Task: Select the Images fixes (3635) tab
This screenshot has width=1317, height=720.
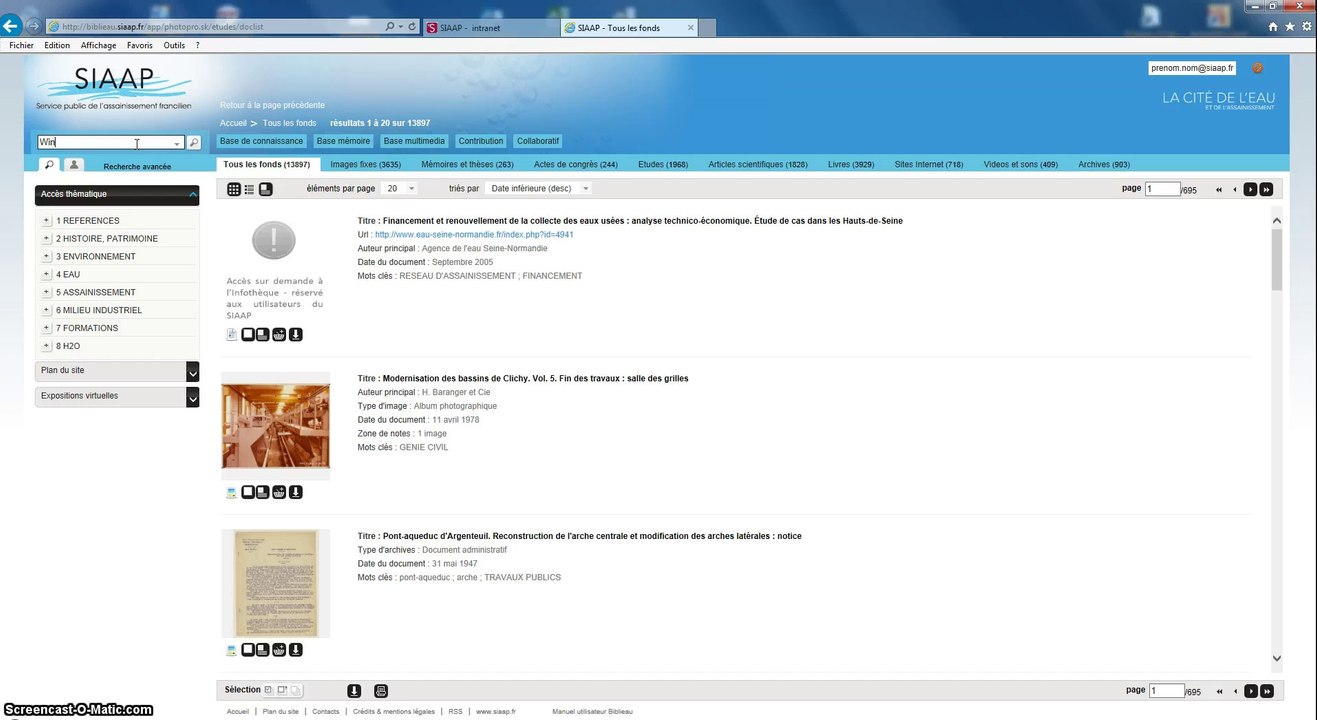Action: (365, 164)
